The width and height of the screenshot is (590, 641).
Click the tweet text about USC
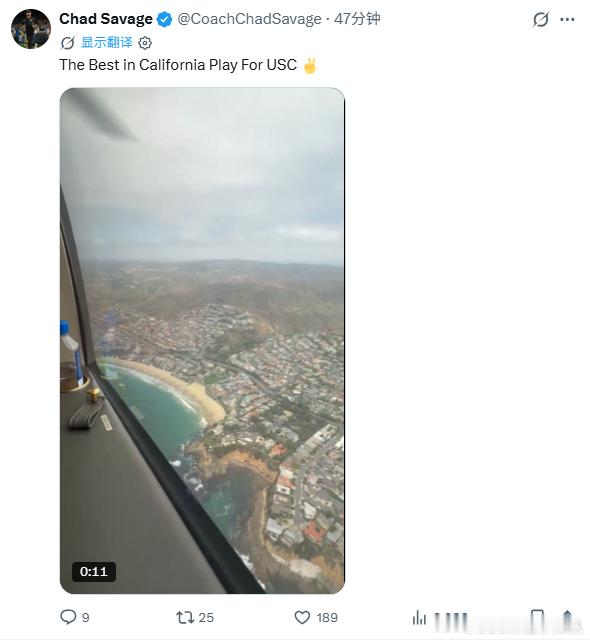pyautogui.click(x=178, y=65)
